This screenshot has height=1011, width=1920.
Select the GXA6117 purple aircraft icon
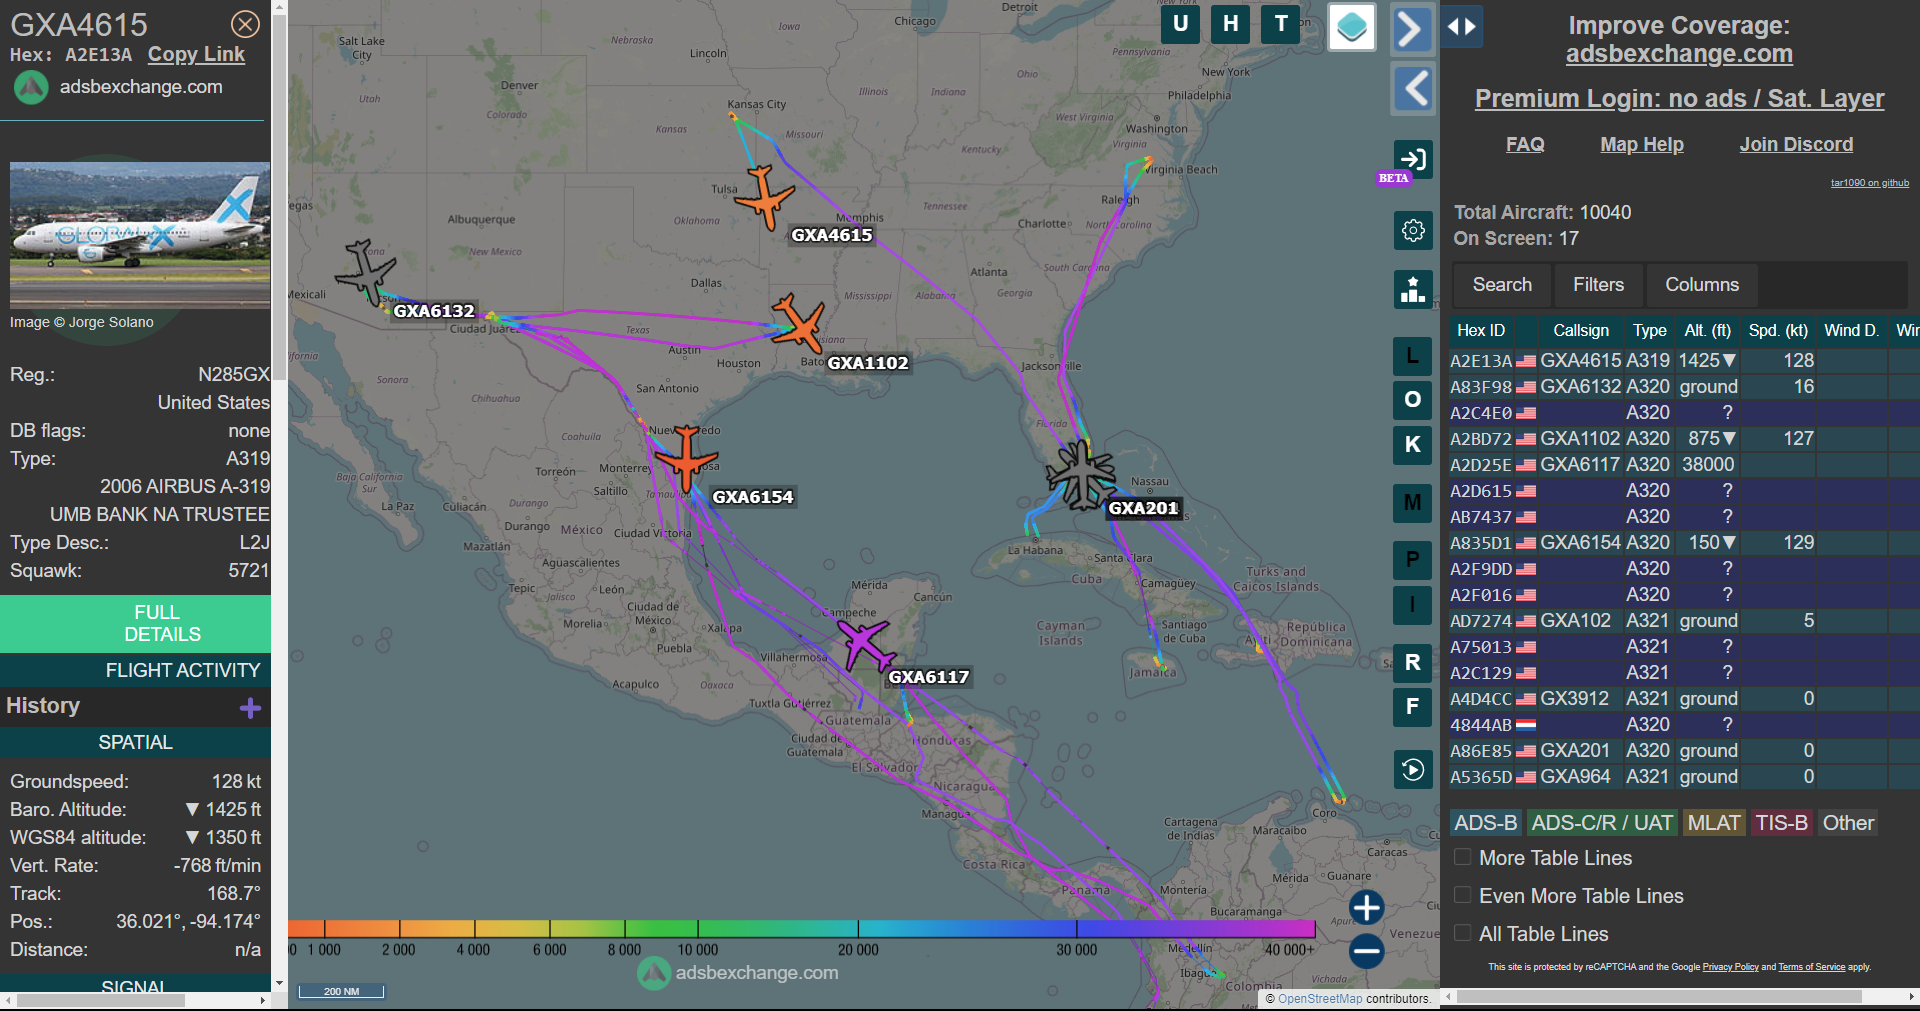[865, 645]
